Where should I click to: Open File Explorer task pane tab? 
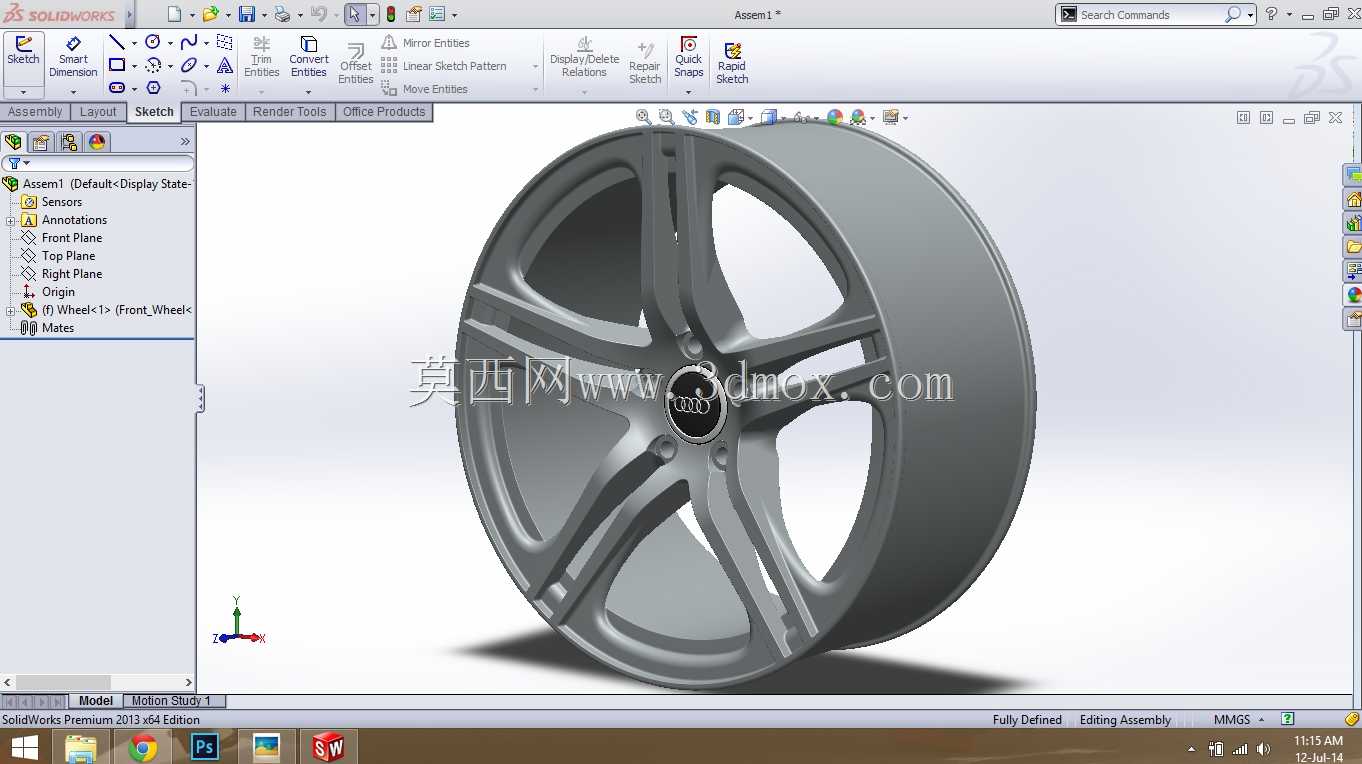1354,246
